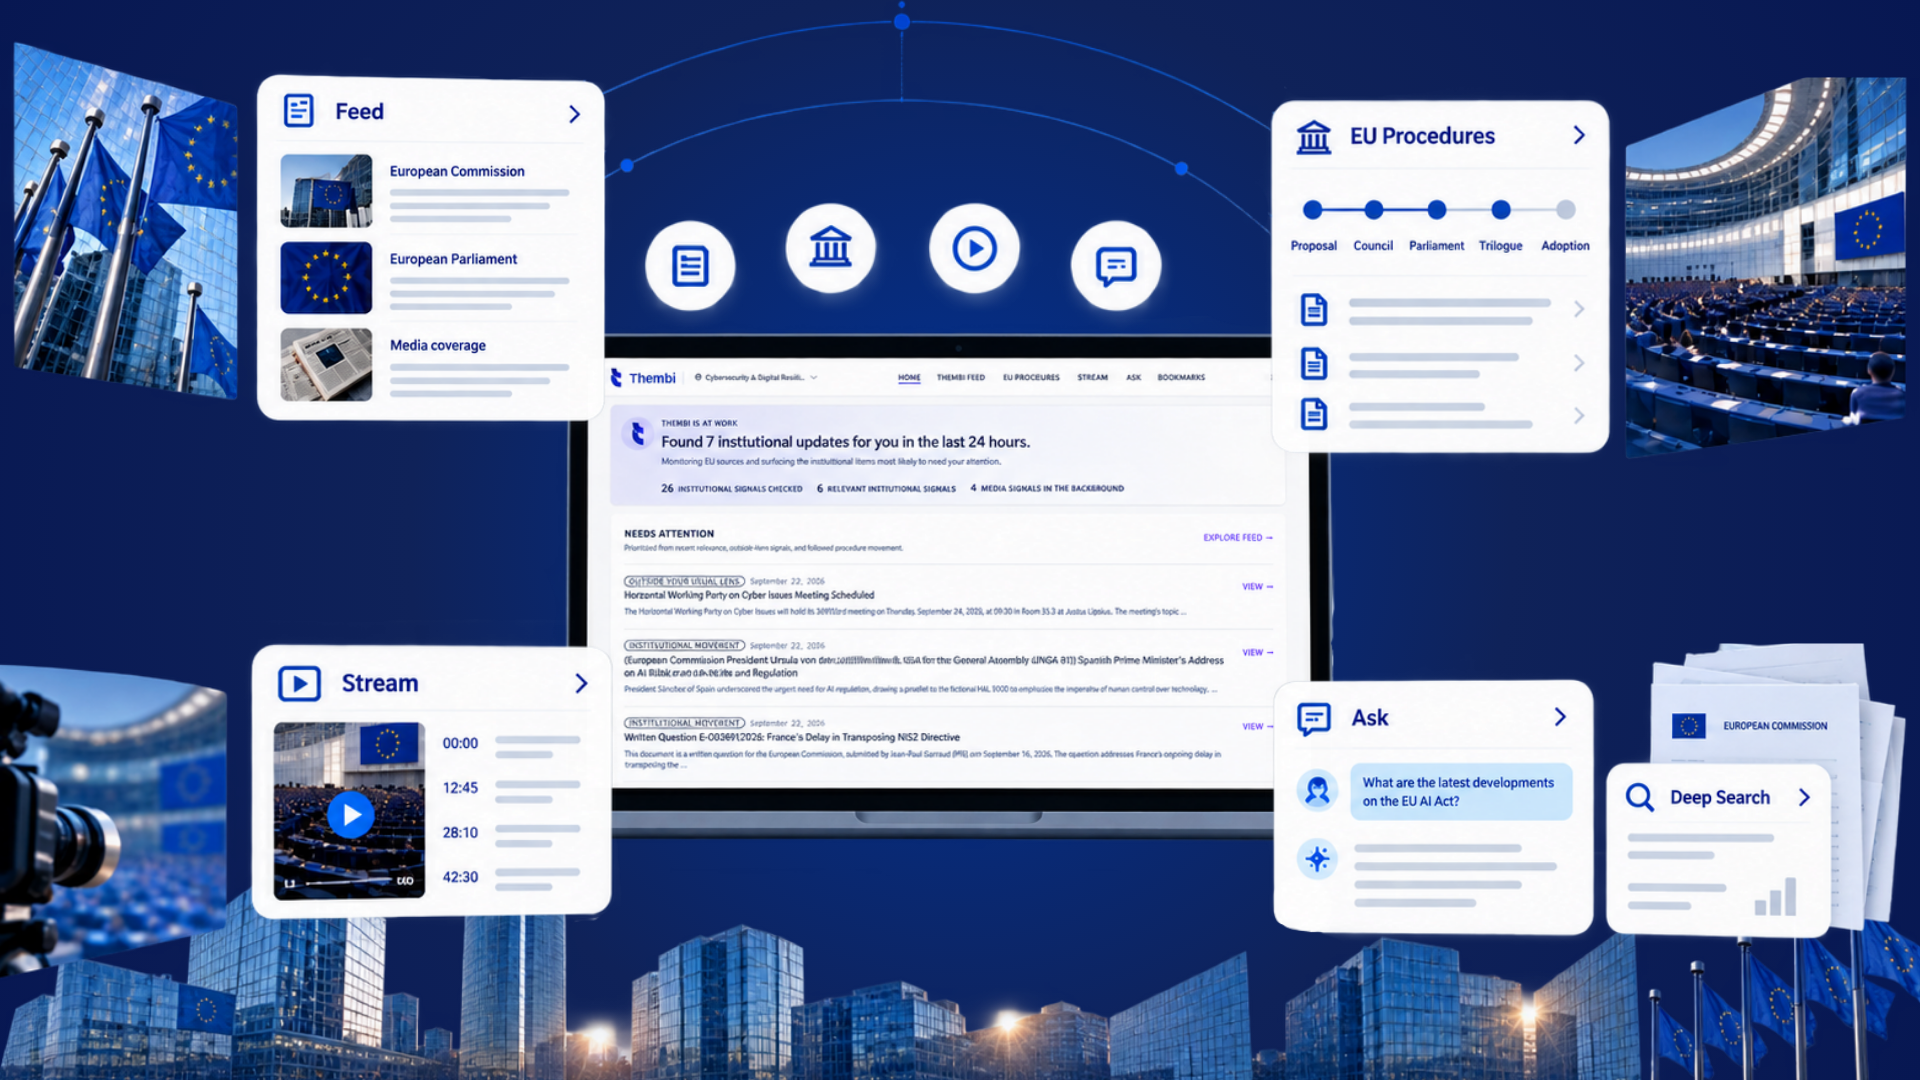Switch to the HOME tab
The image size is (1920, 1080).
click(908, 378)
